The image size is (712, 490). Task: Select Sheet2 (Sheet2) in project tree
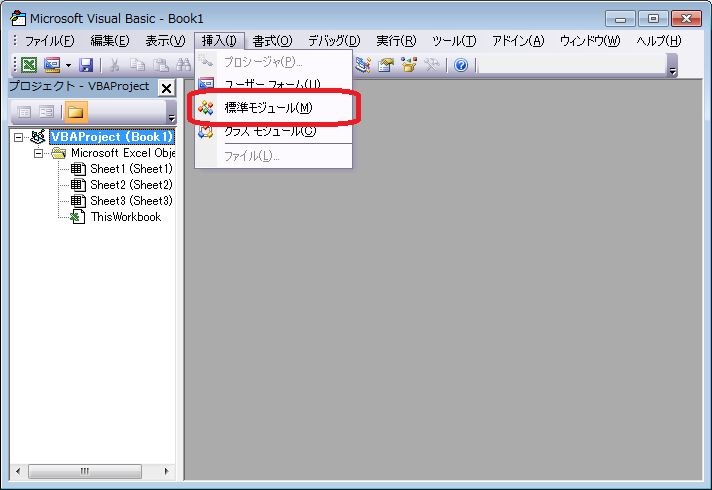click(x=131, y=185)
